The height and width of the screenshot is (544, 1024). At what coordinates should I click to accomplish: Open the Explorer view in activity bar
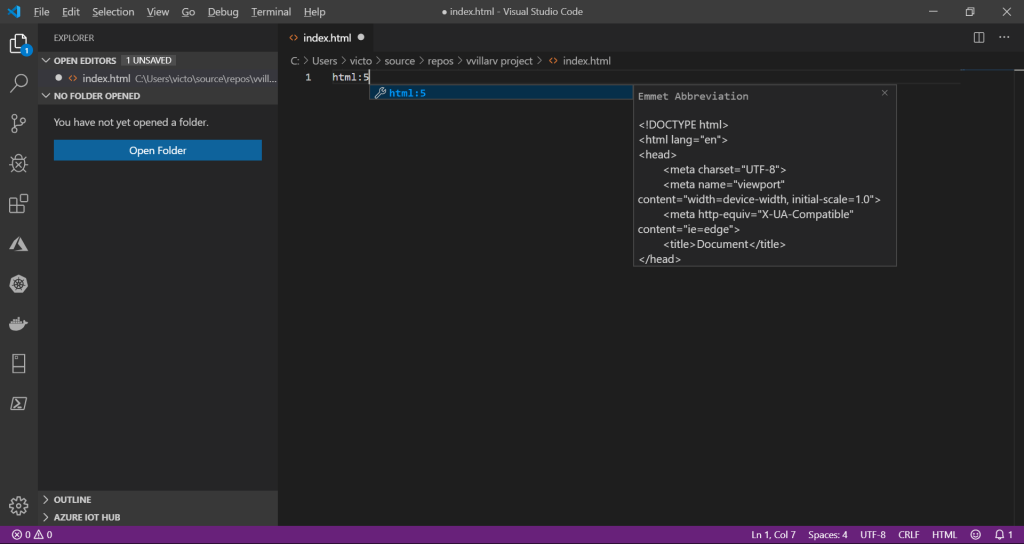point(19,44)
